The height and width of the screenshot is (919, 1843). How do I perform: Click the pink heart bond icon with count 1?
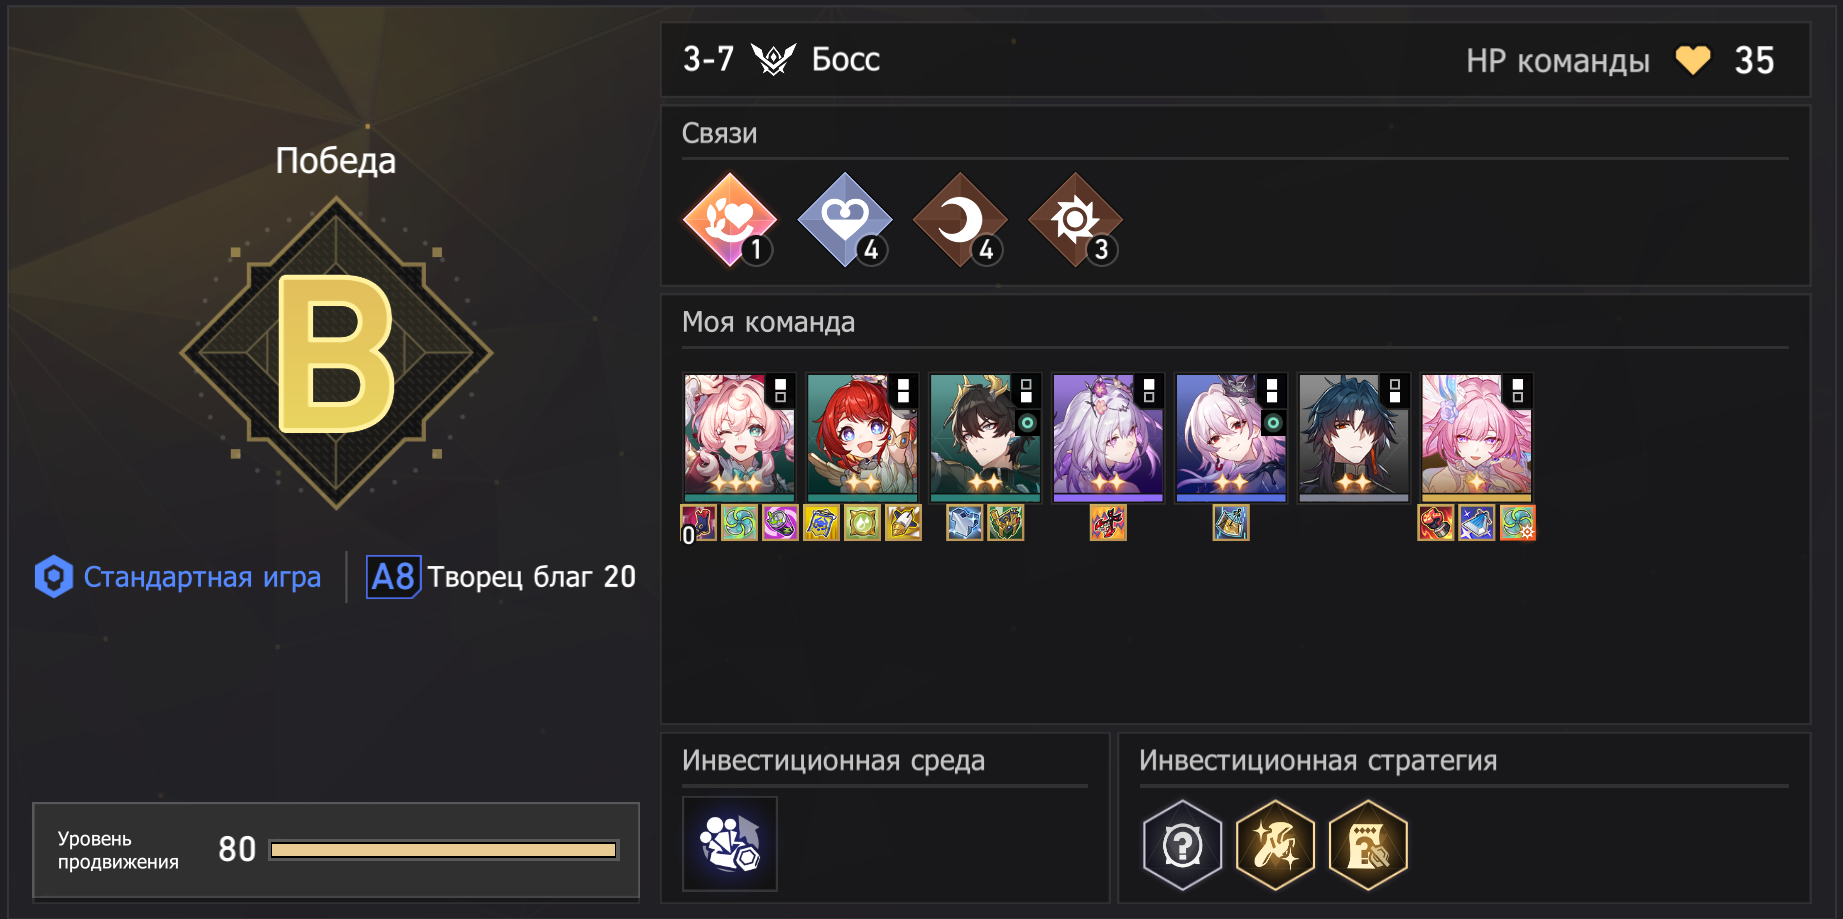[730, 220]
